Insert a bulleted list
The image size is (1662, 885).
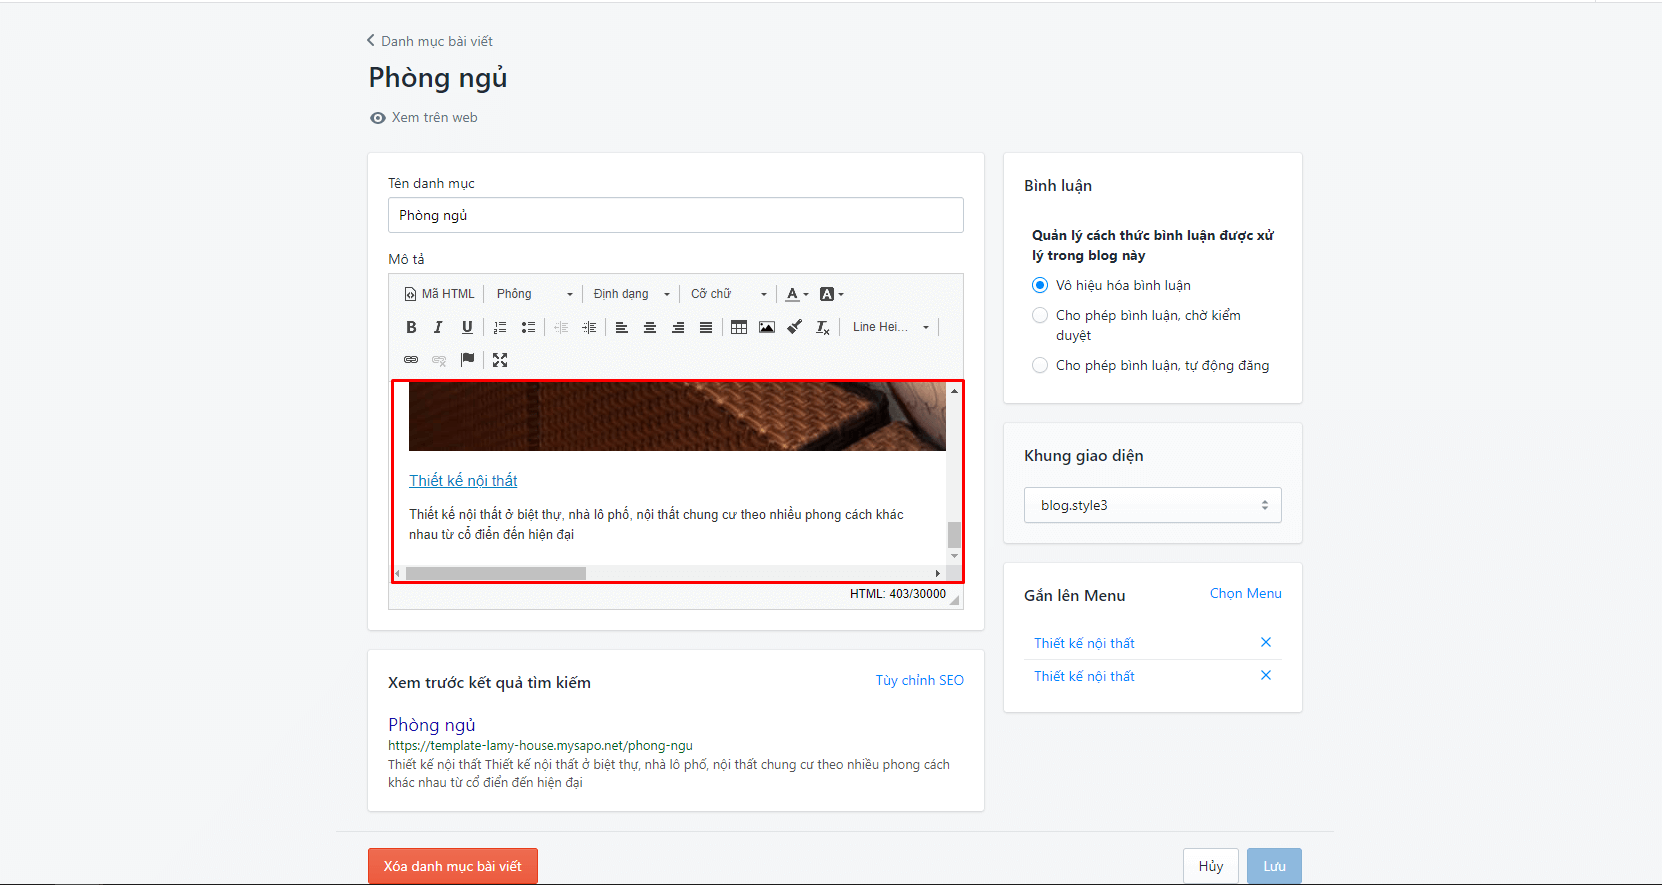coord(528,327)
